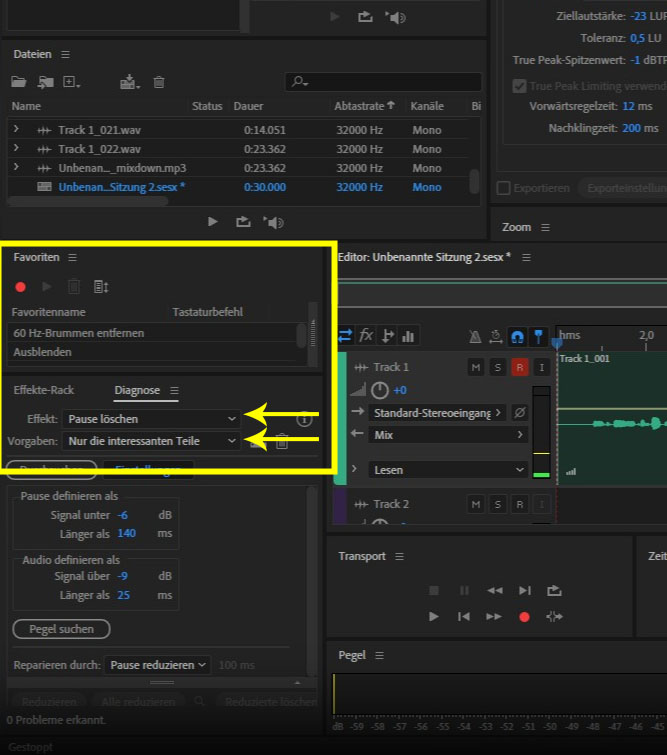Click the Pegel suchen button
667x755 pixels.
[x=61, y=629]
